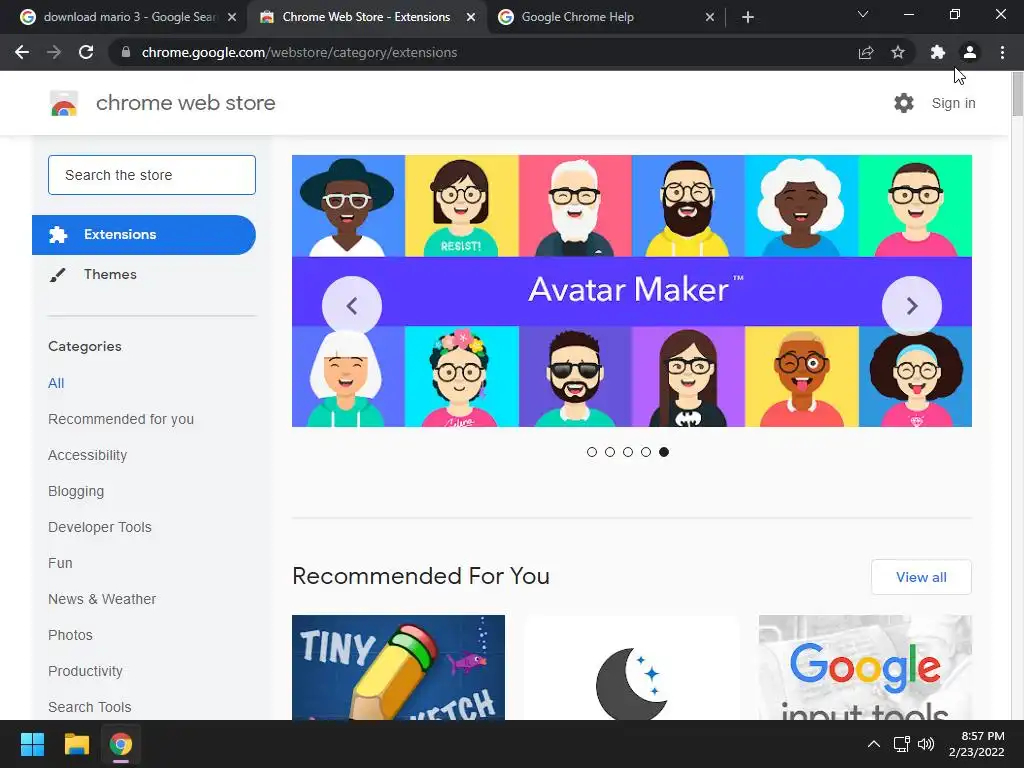
Task: Show hidden icons in the system tray
Action: [874, 744]
